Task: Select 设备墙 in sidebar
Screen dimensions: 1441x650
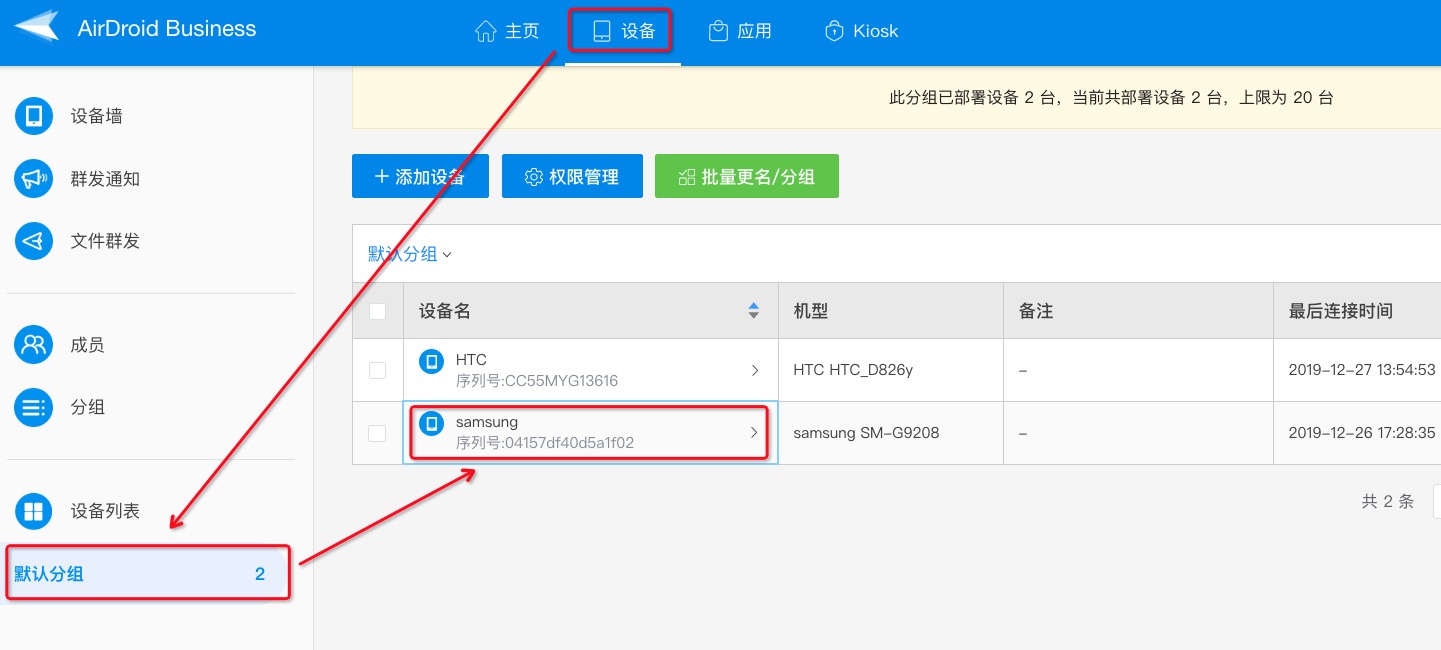Action: click(96, 116)
